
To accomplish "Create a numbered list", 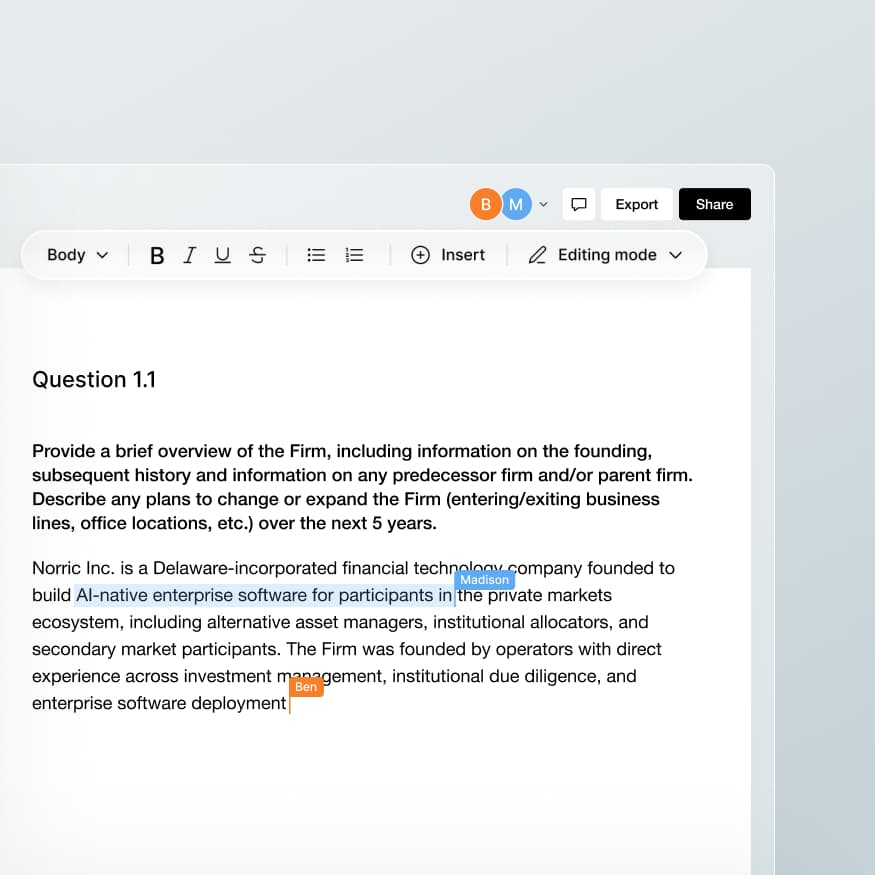I will click(x=354, y=255).
